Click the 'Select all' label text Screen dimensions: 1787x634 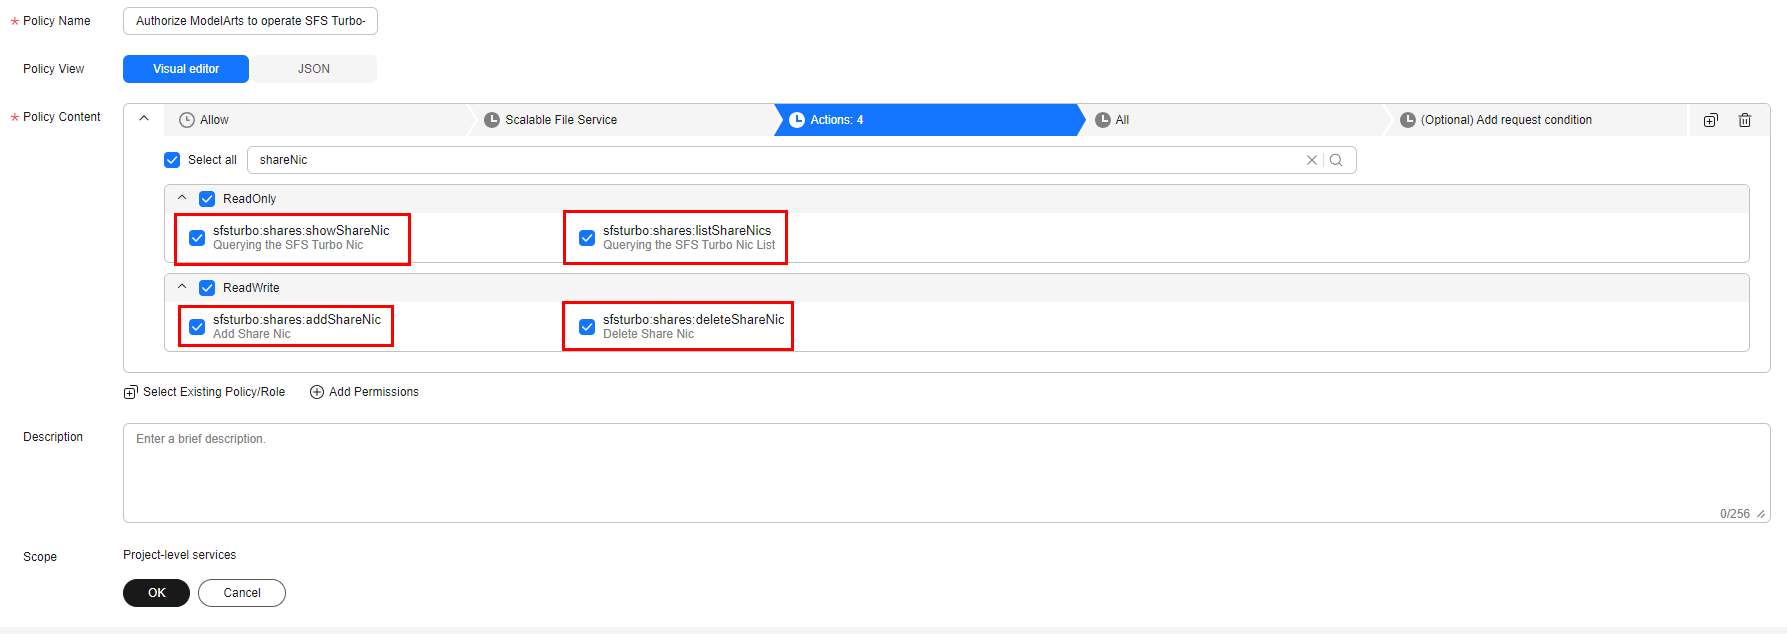[x=212, y=160]
